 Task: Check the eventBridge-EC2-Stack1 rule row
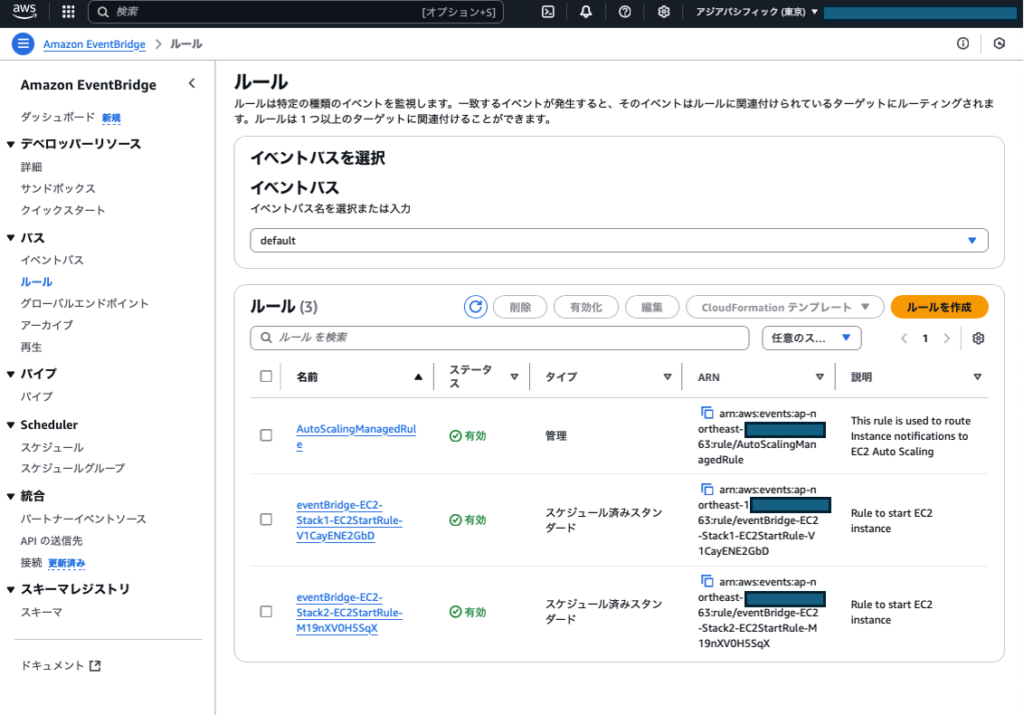pos(266,520)
